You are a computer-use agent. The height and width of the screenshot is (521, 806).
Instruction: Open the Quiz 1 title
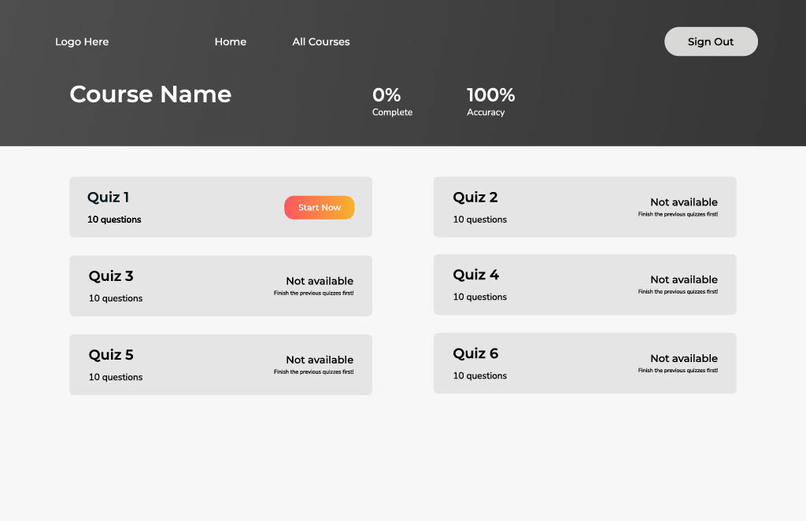[x=108, y=197]
